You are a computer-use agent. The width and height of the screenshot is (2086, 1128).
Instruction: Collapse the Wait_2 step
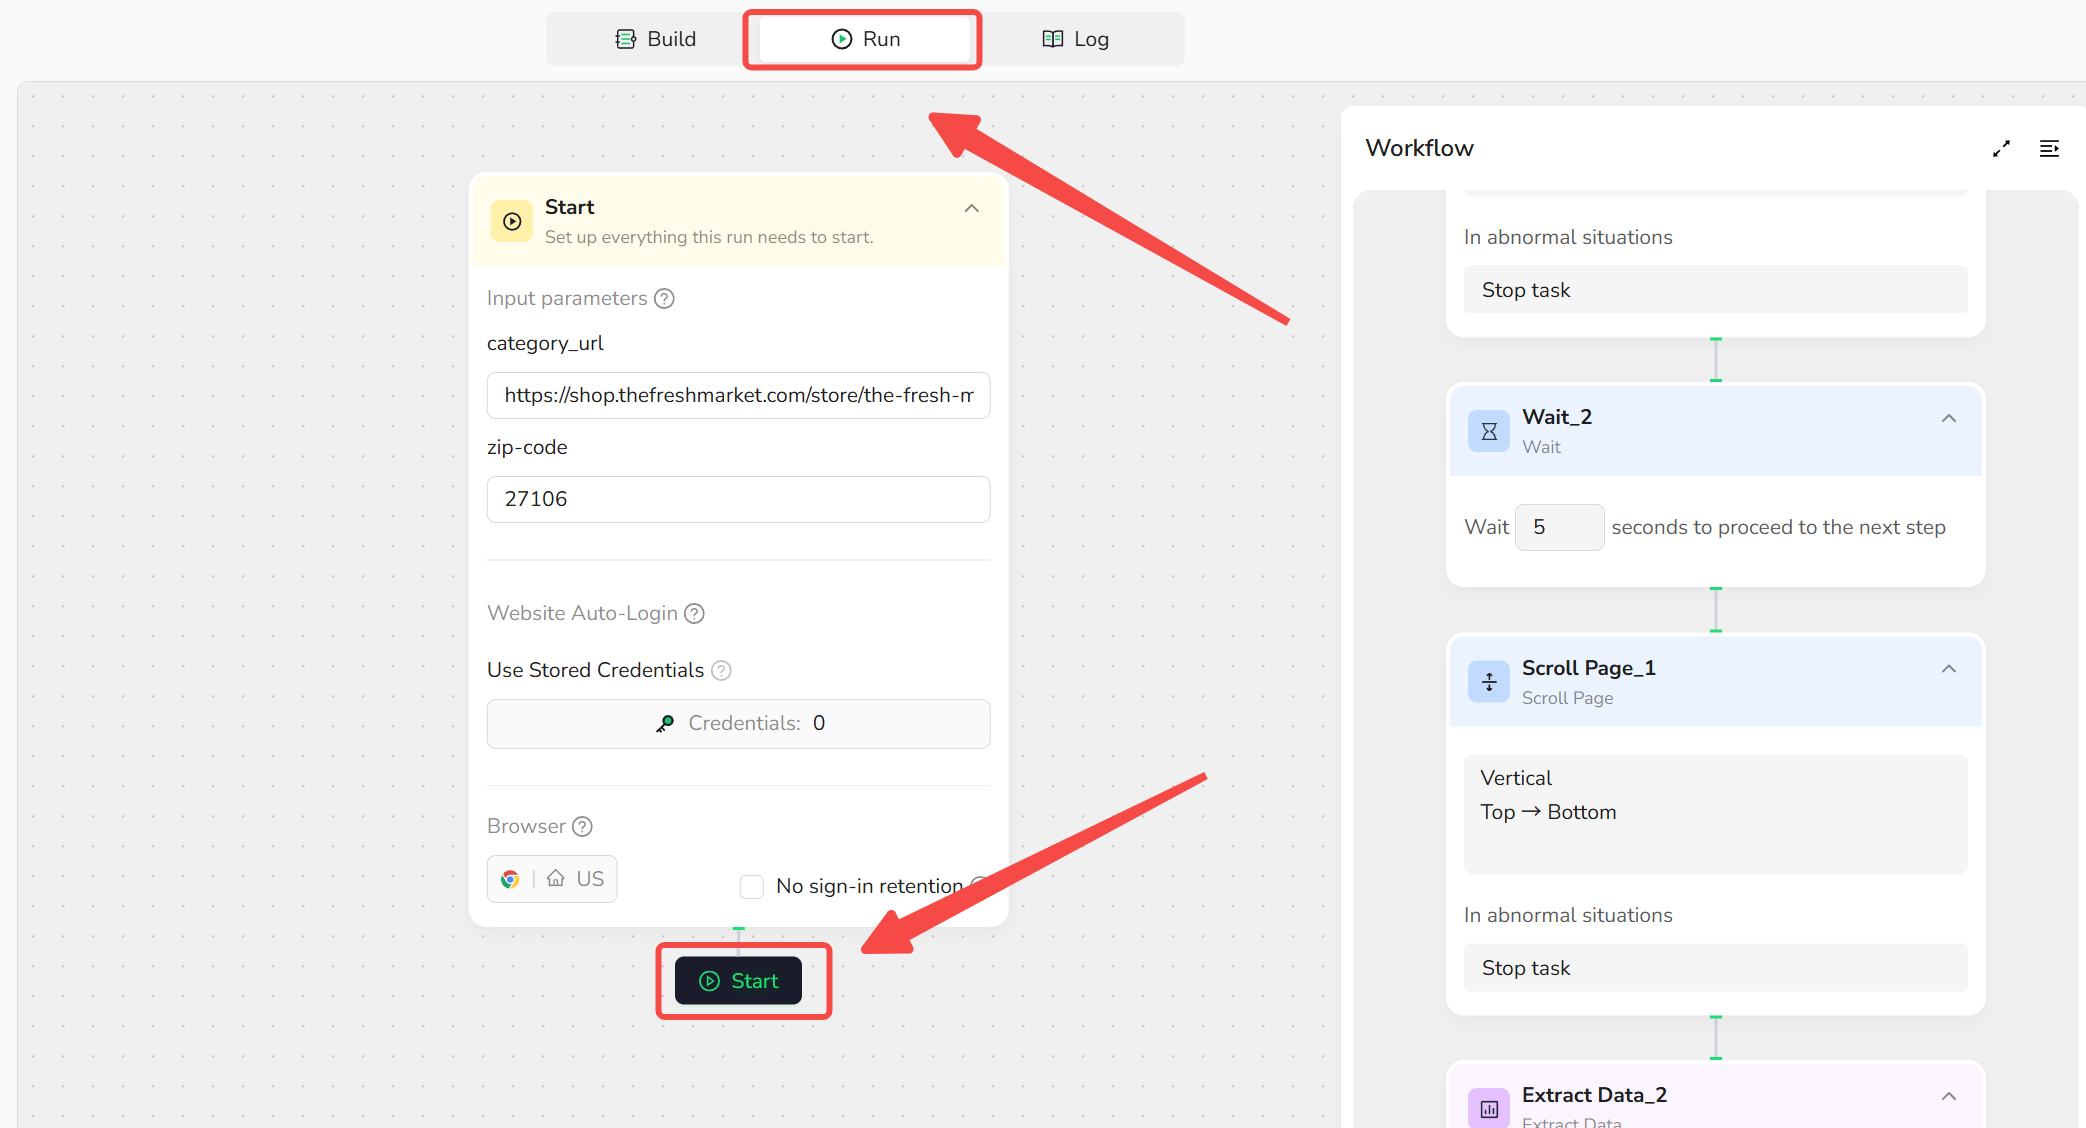(x=1948, y=419)
